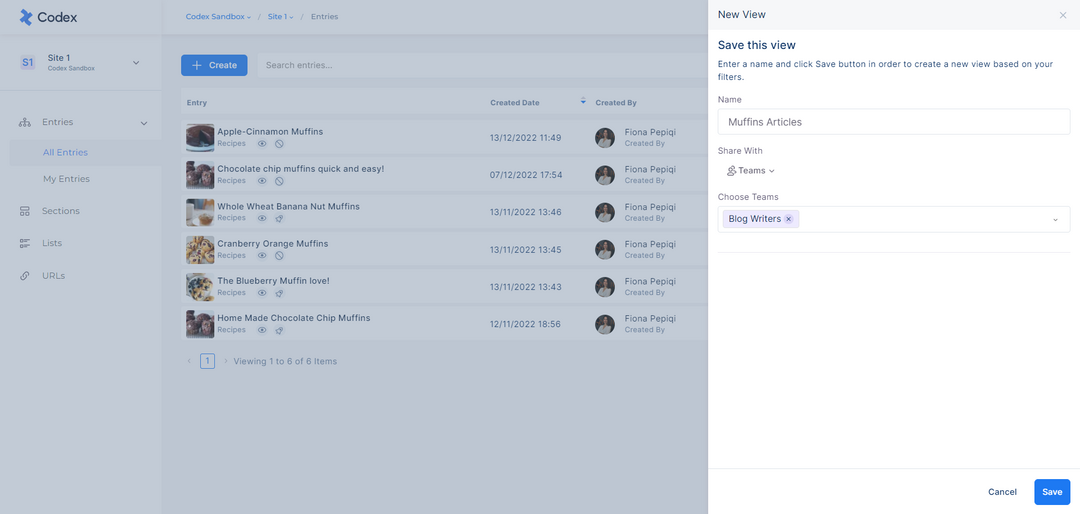
Task: Click the rocket icon on Home Made Chocolate Chip row
Action: pyautogui.click(x=279, y=330)
